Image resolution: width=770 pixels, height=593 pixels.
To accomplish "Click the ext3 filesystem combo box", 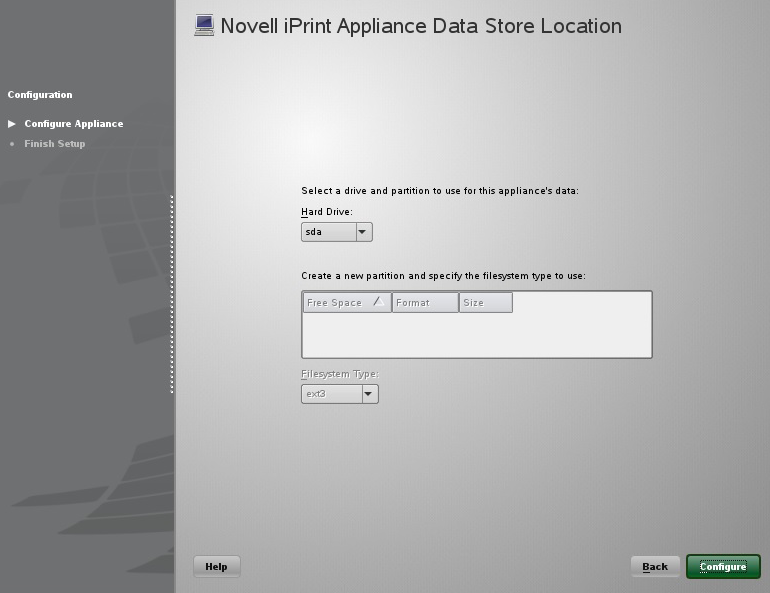I will (340, 394).
